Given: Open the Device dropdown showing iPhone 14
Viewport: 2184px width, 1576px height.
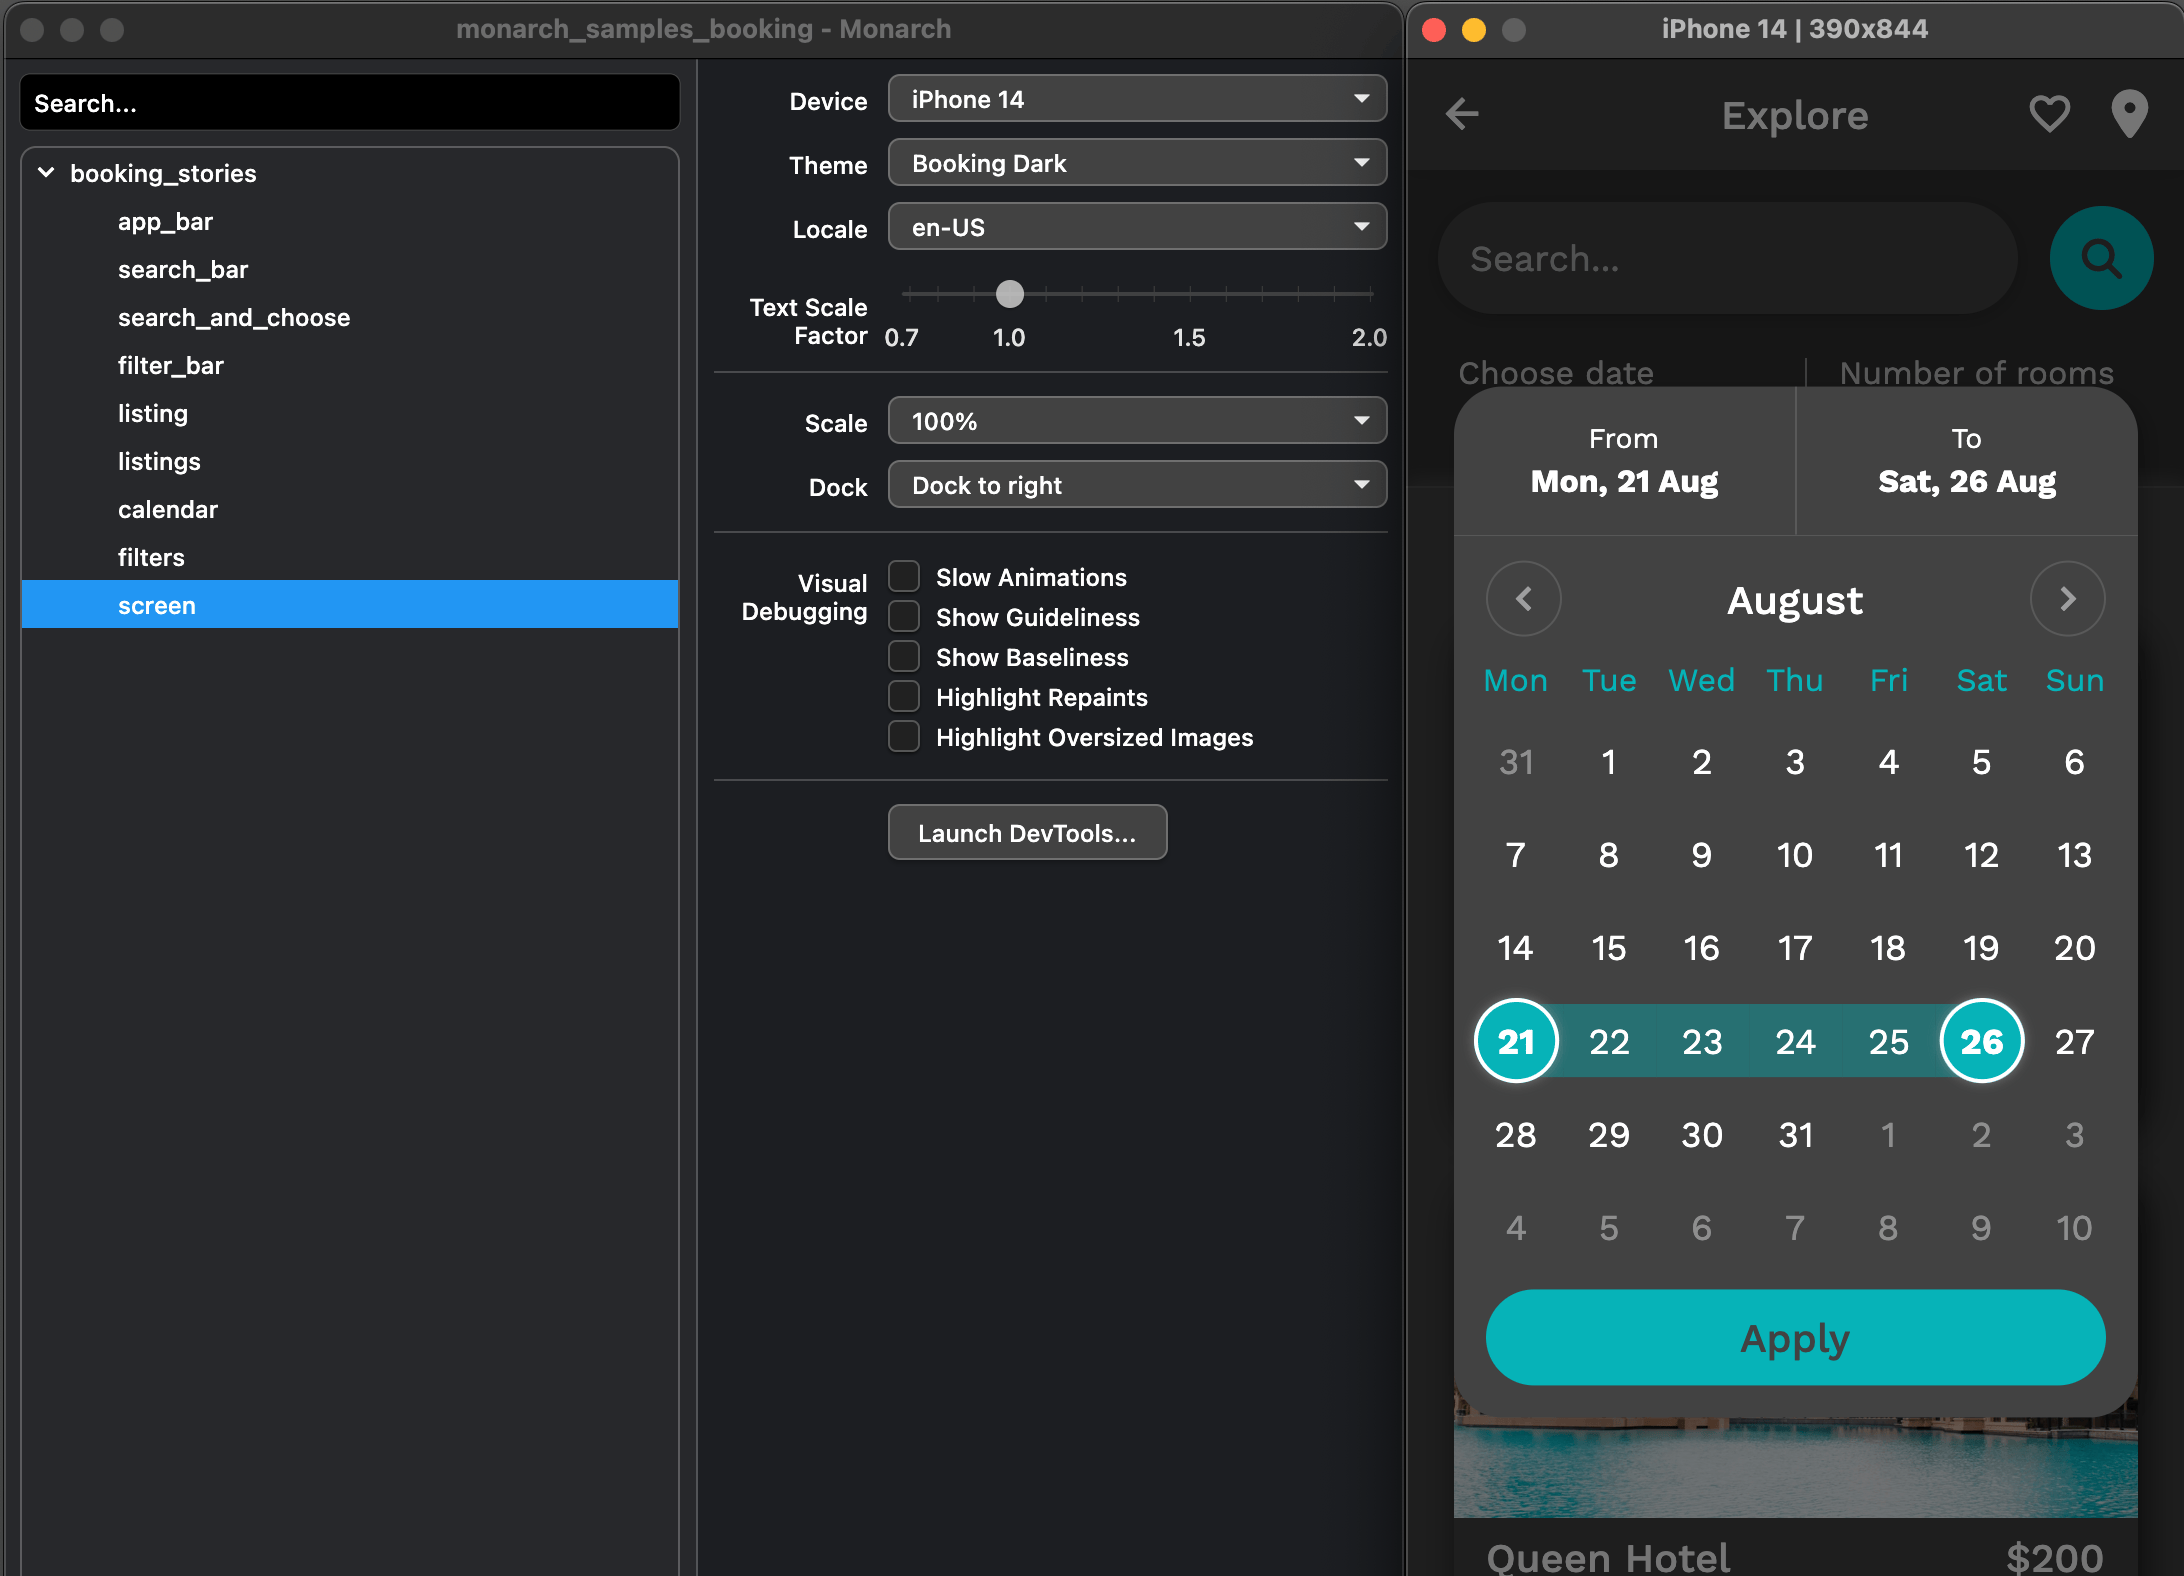Looking at the screenshot, I should pyautogui.click(x=1137, y=99).
